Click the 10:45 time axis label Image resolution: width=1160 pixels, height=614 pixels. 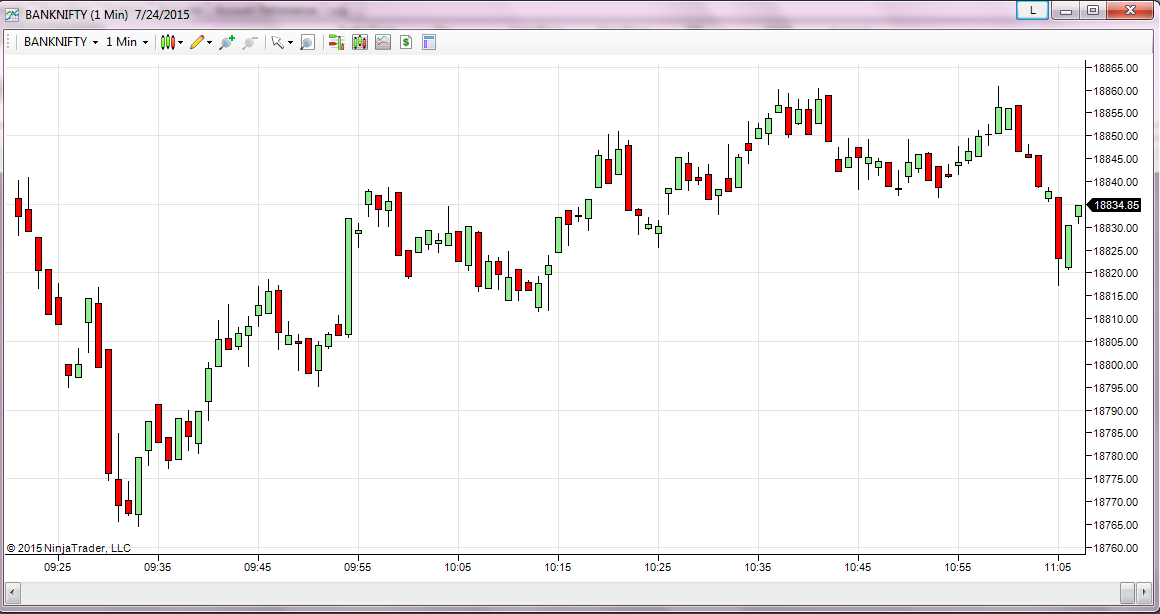(858, 567)
